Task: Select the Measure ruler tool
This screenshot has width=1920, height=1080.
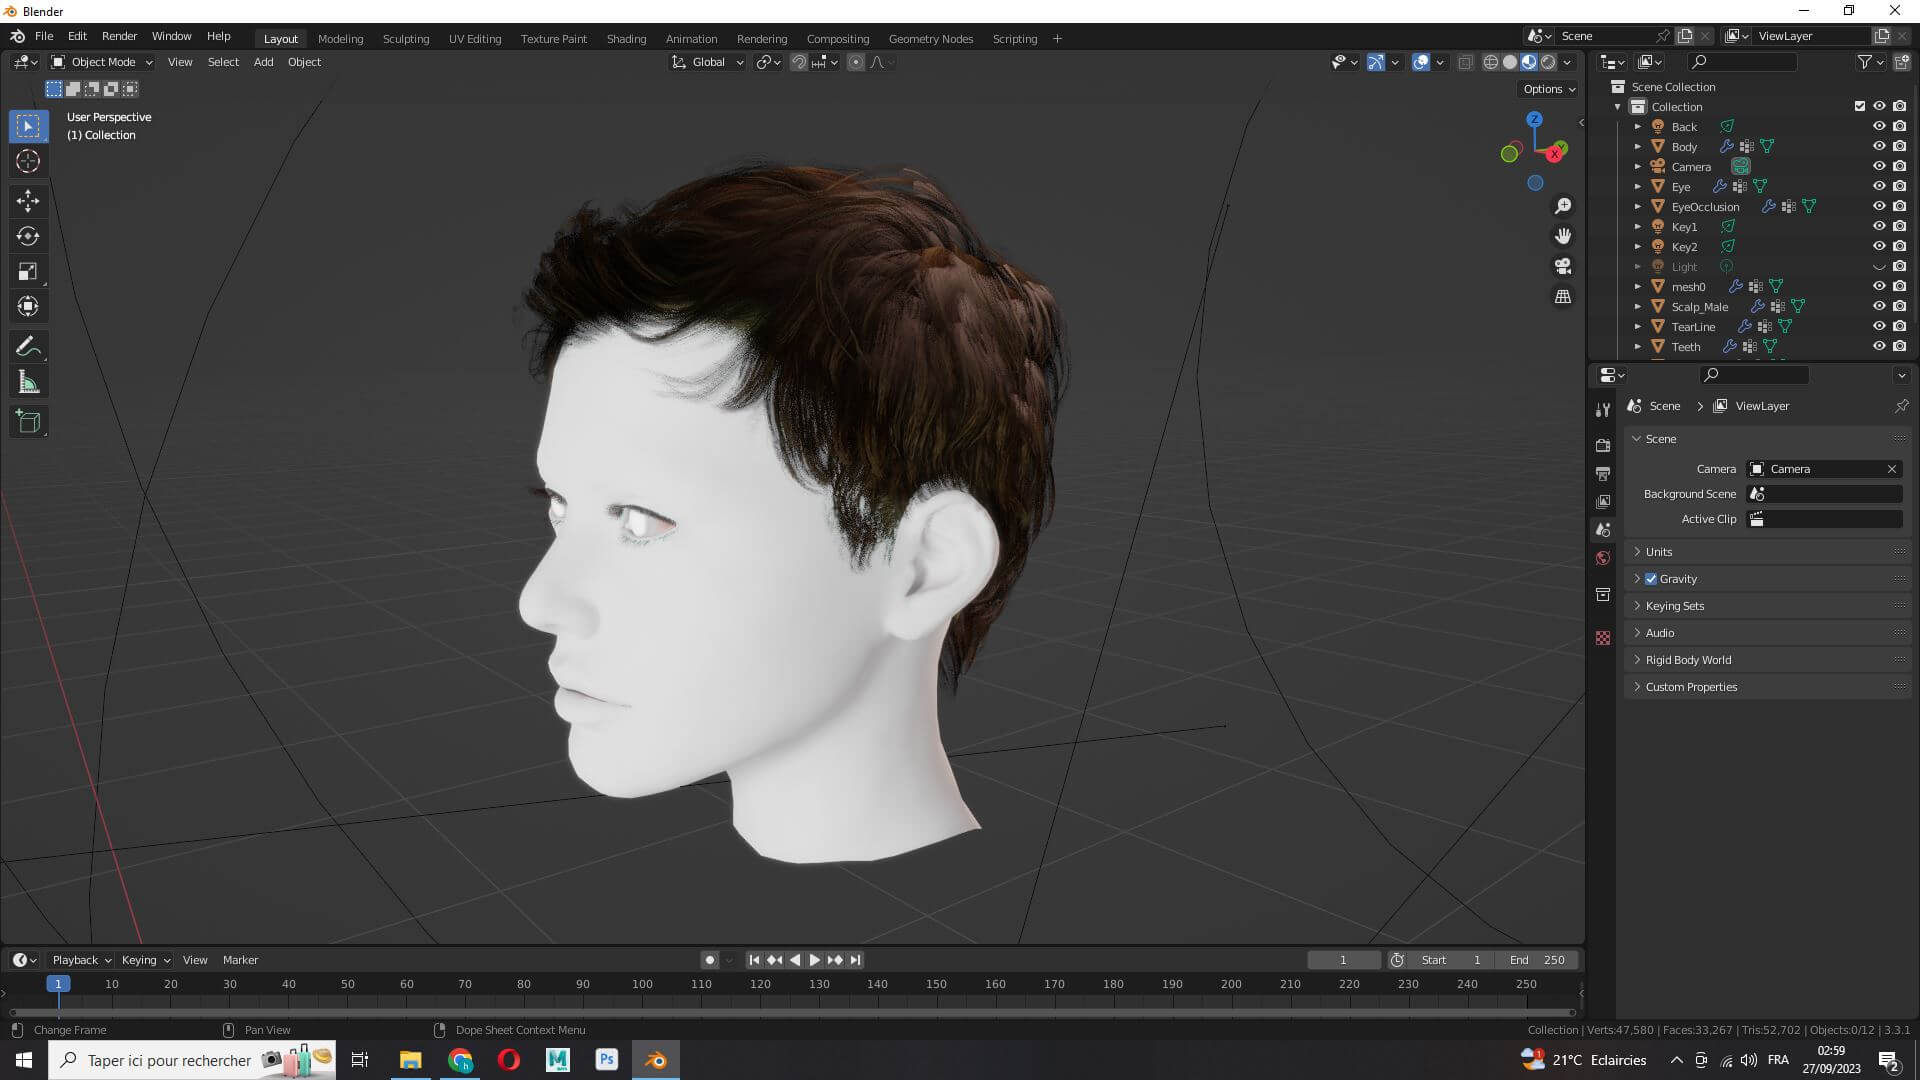Action: pos(28,383)
